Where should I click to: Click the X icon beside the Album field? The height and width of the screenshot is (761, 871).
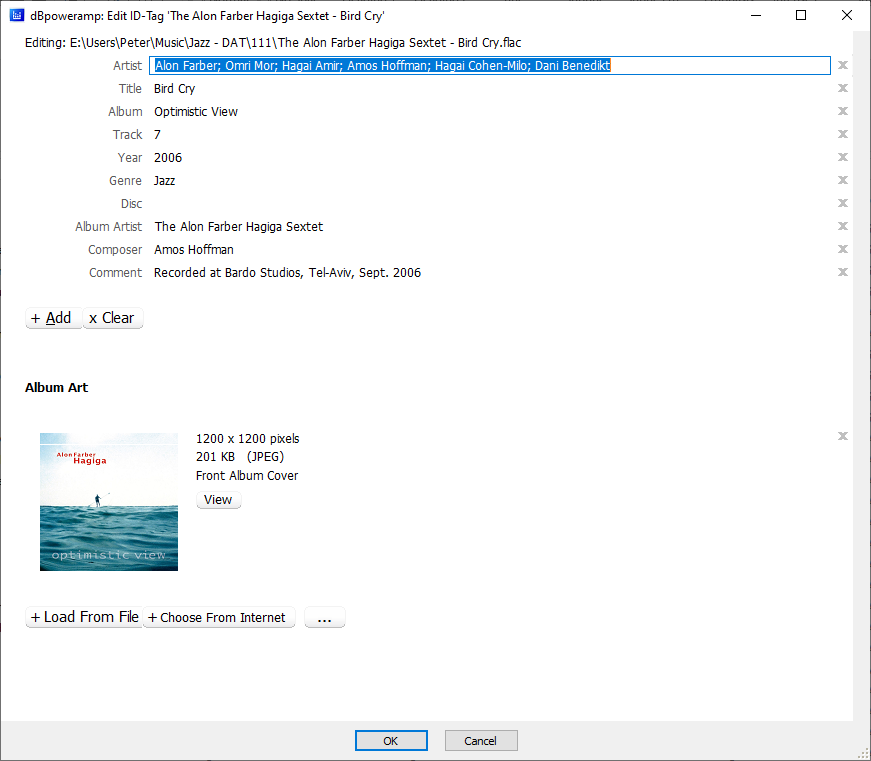pyautogui.click(x=843, y=112)
